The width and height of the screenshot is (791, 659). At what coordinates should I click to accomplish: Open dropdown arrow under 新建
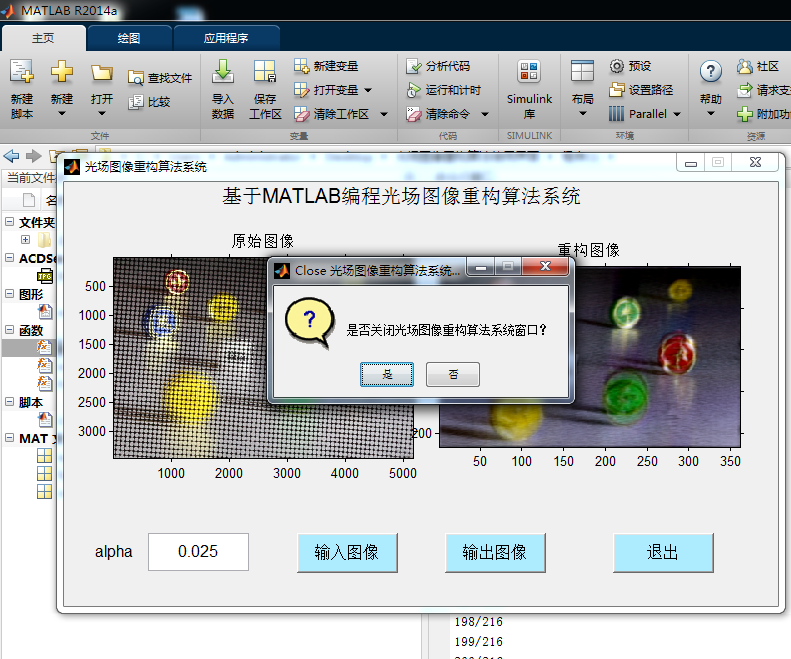coord(62,114)
